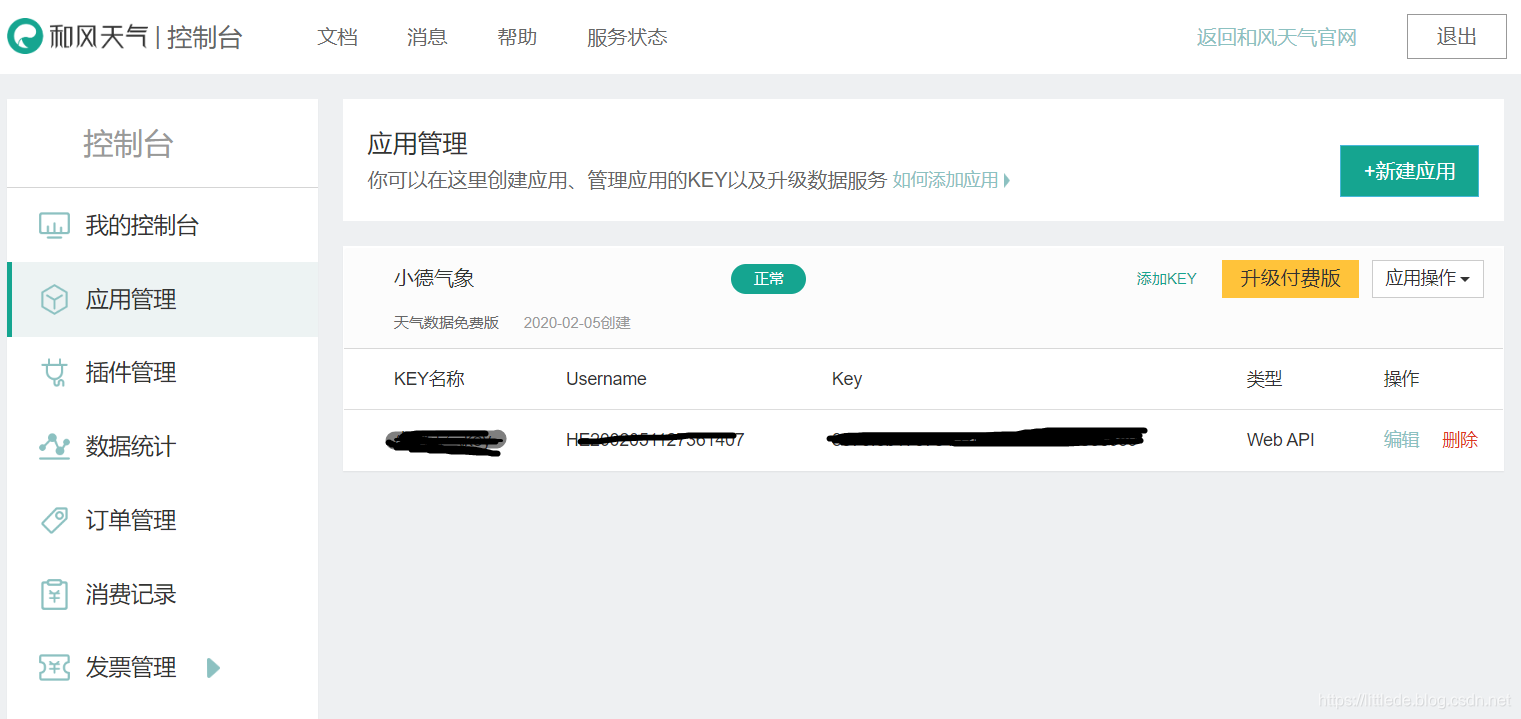This screenshot has width=1521, height=719.
Task: Open 消息 in top navigation
Action: [x=427, y=37]
